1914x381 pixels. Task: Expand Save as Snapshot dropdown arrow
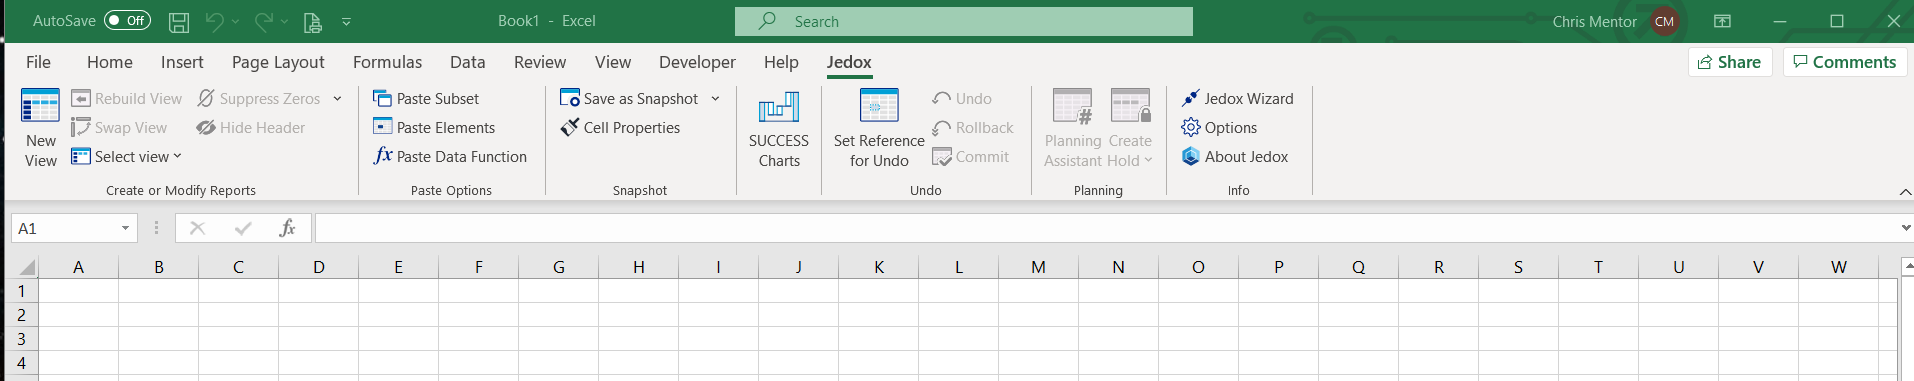715,98
